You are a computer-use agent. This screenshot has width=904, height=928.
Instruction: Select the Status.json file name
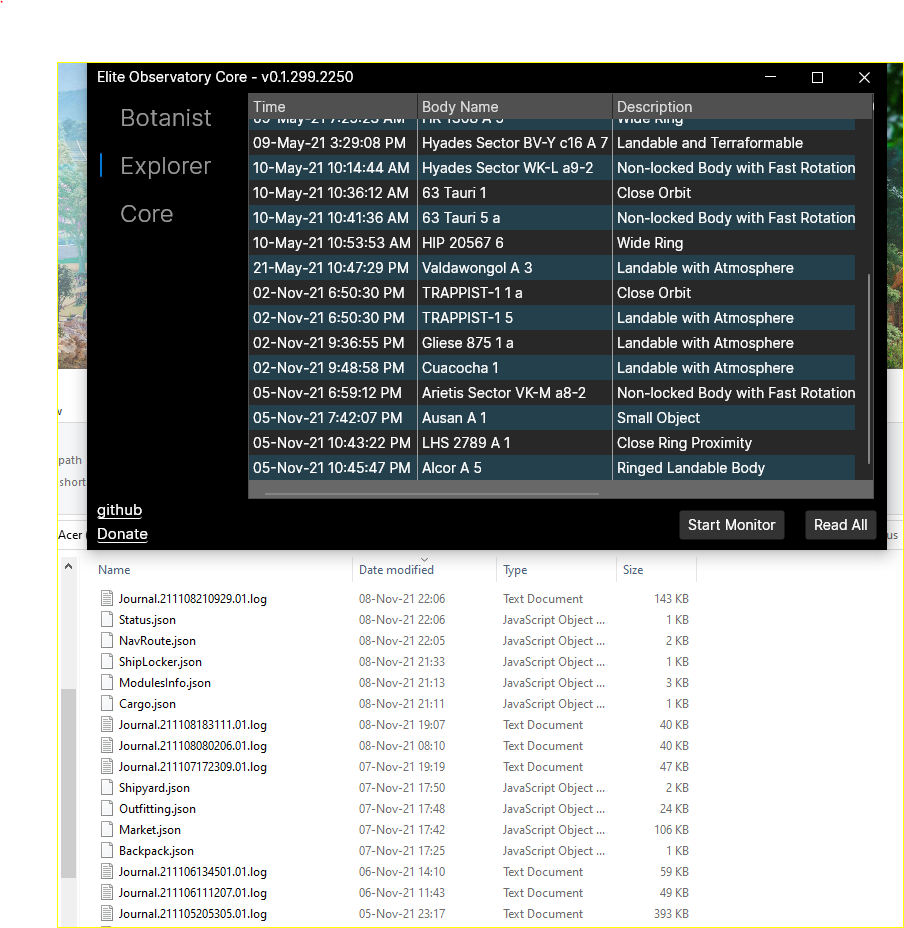[x=147, y=620]
